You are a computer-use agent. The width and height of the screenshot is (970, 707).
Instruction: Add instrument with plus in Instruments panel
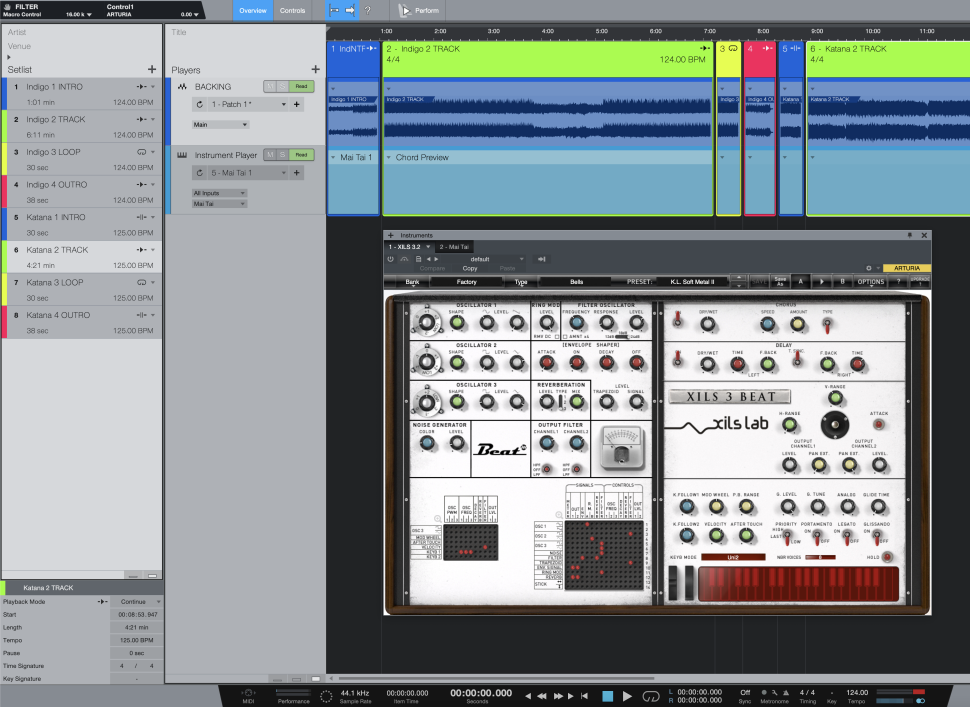click(390, 235)
